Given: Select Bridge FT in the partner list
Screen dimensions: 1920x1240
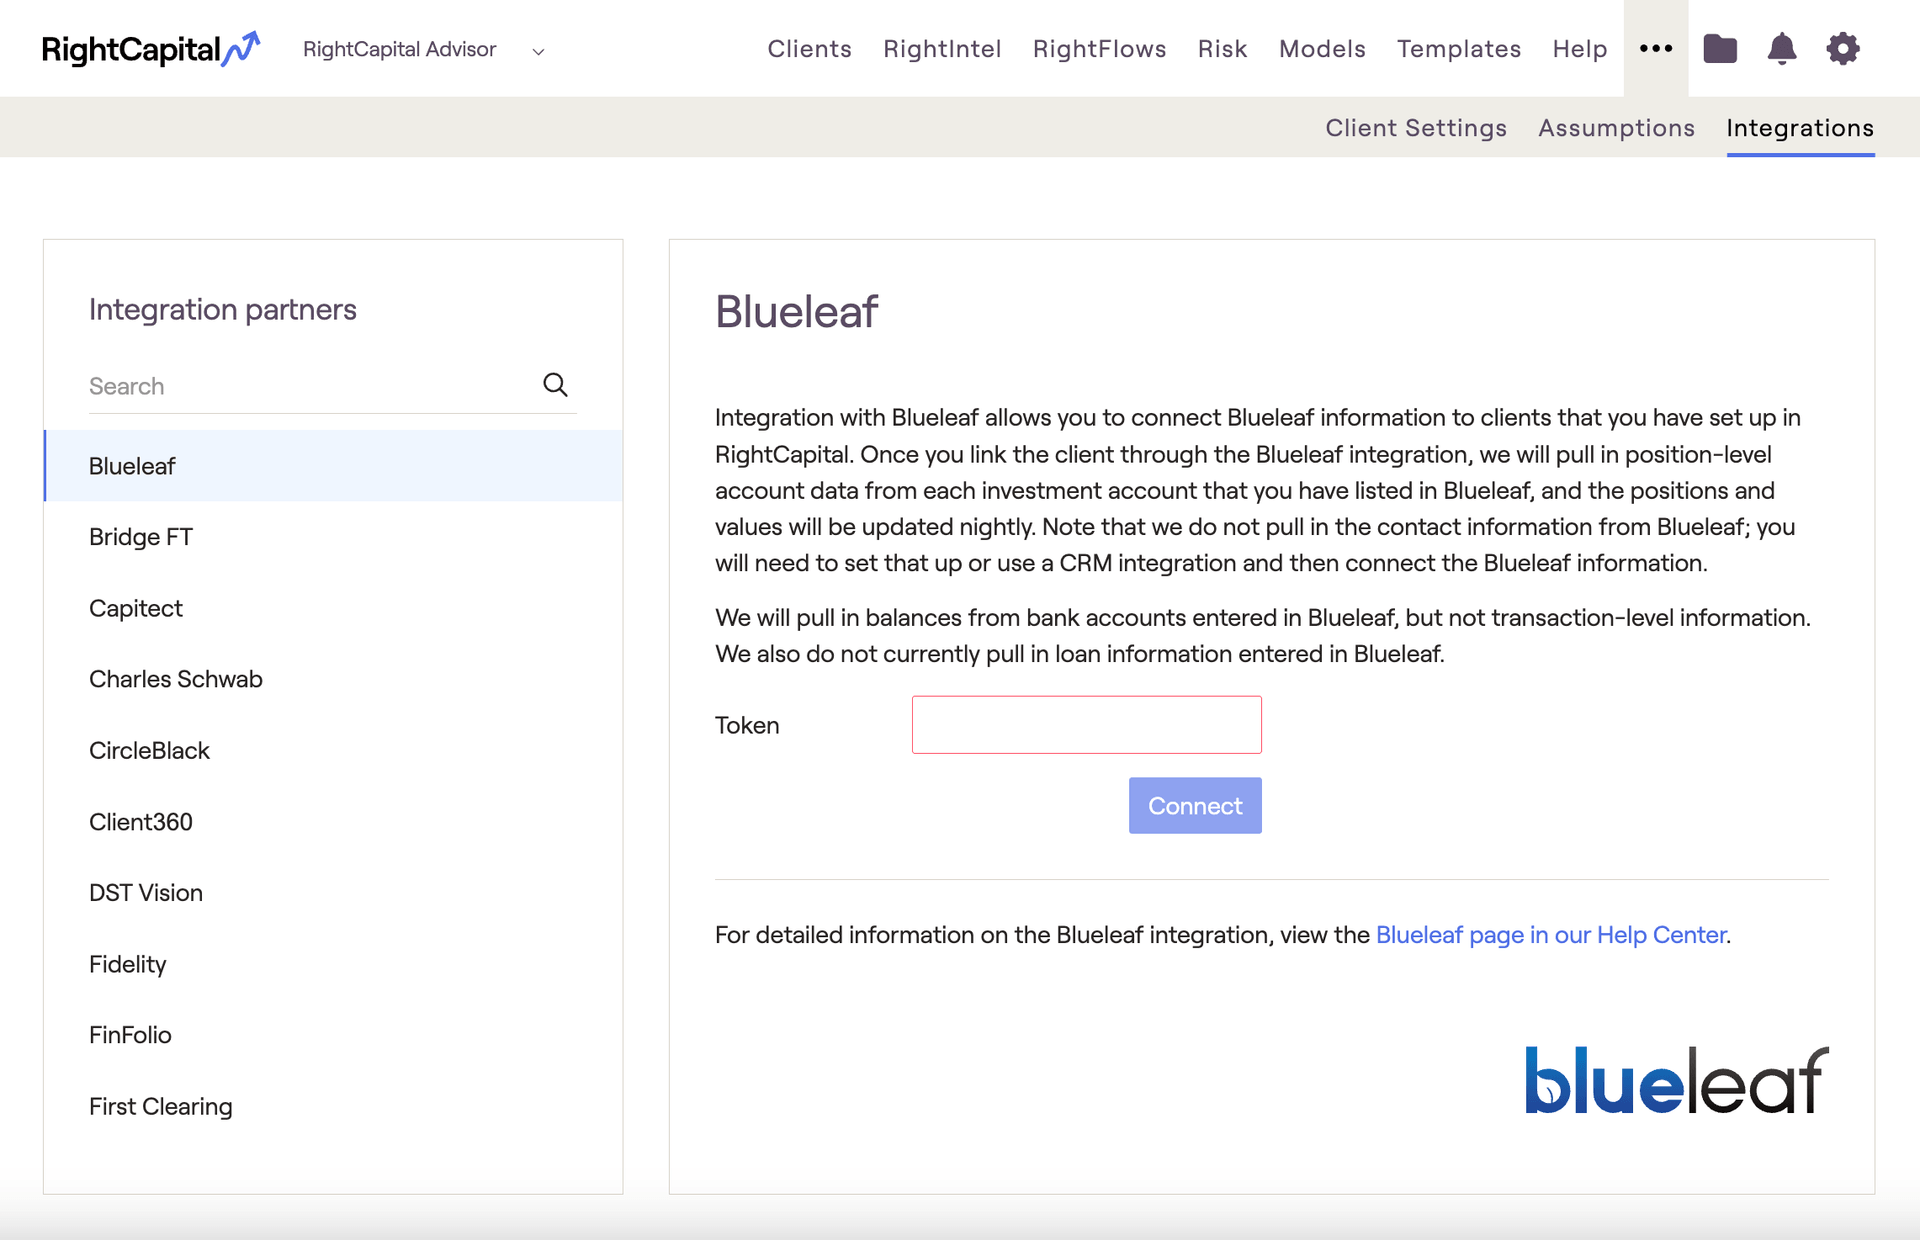Looking at the screenshot, I should [333, 537].
